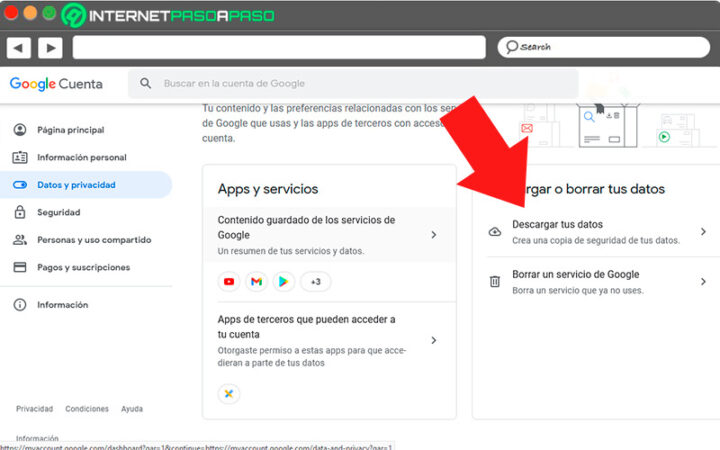
Task: Select Datos y privacidad in the sidebar
Action: tap(86, 185)
